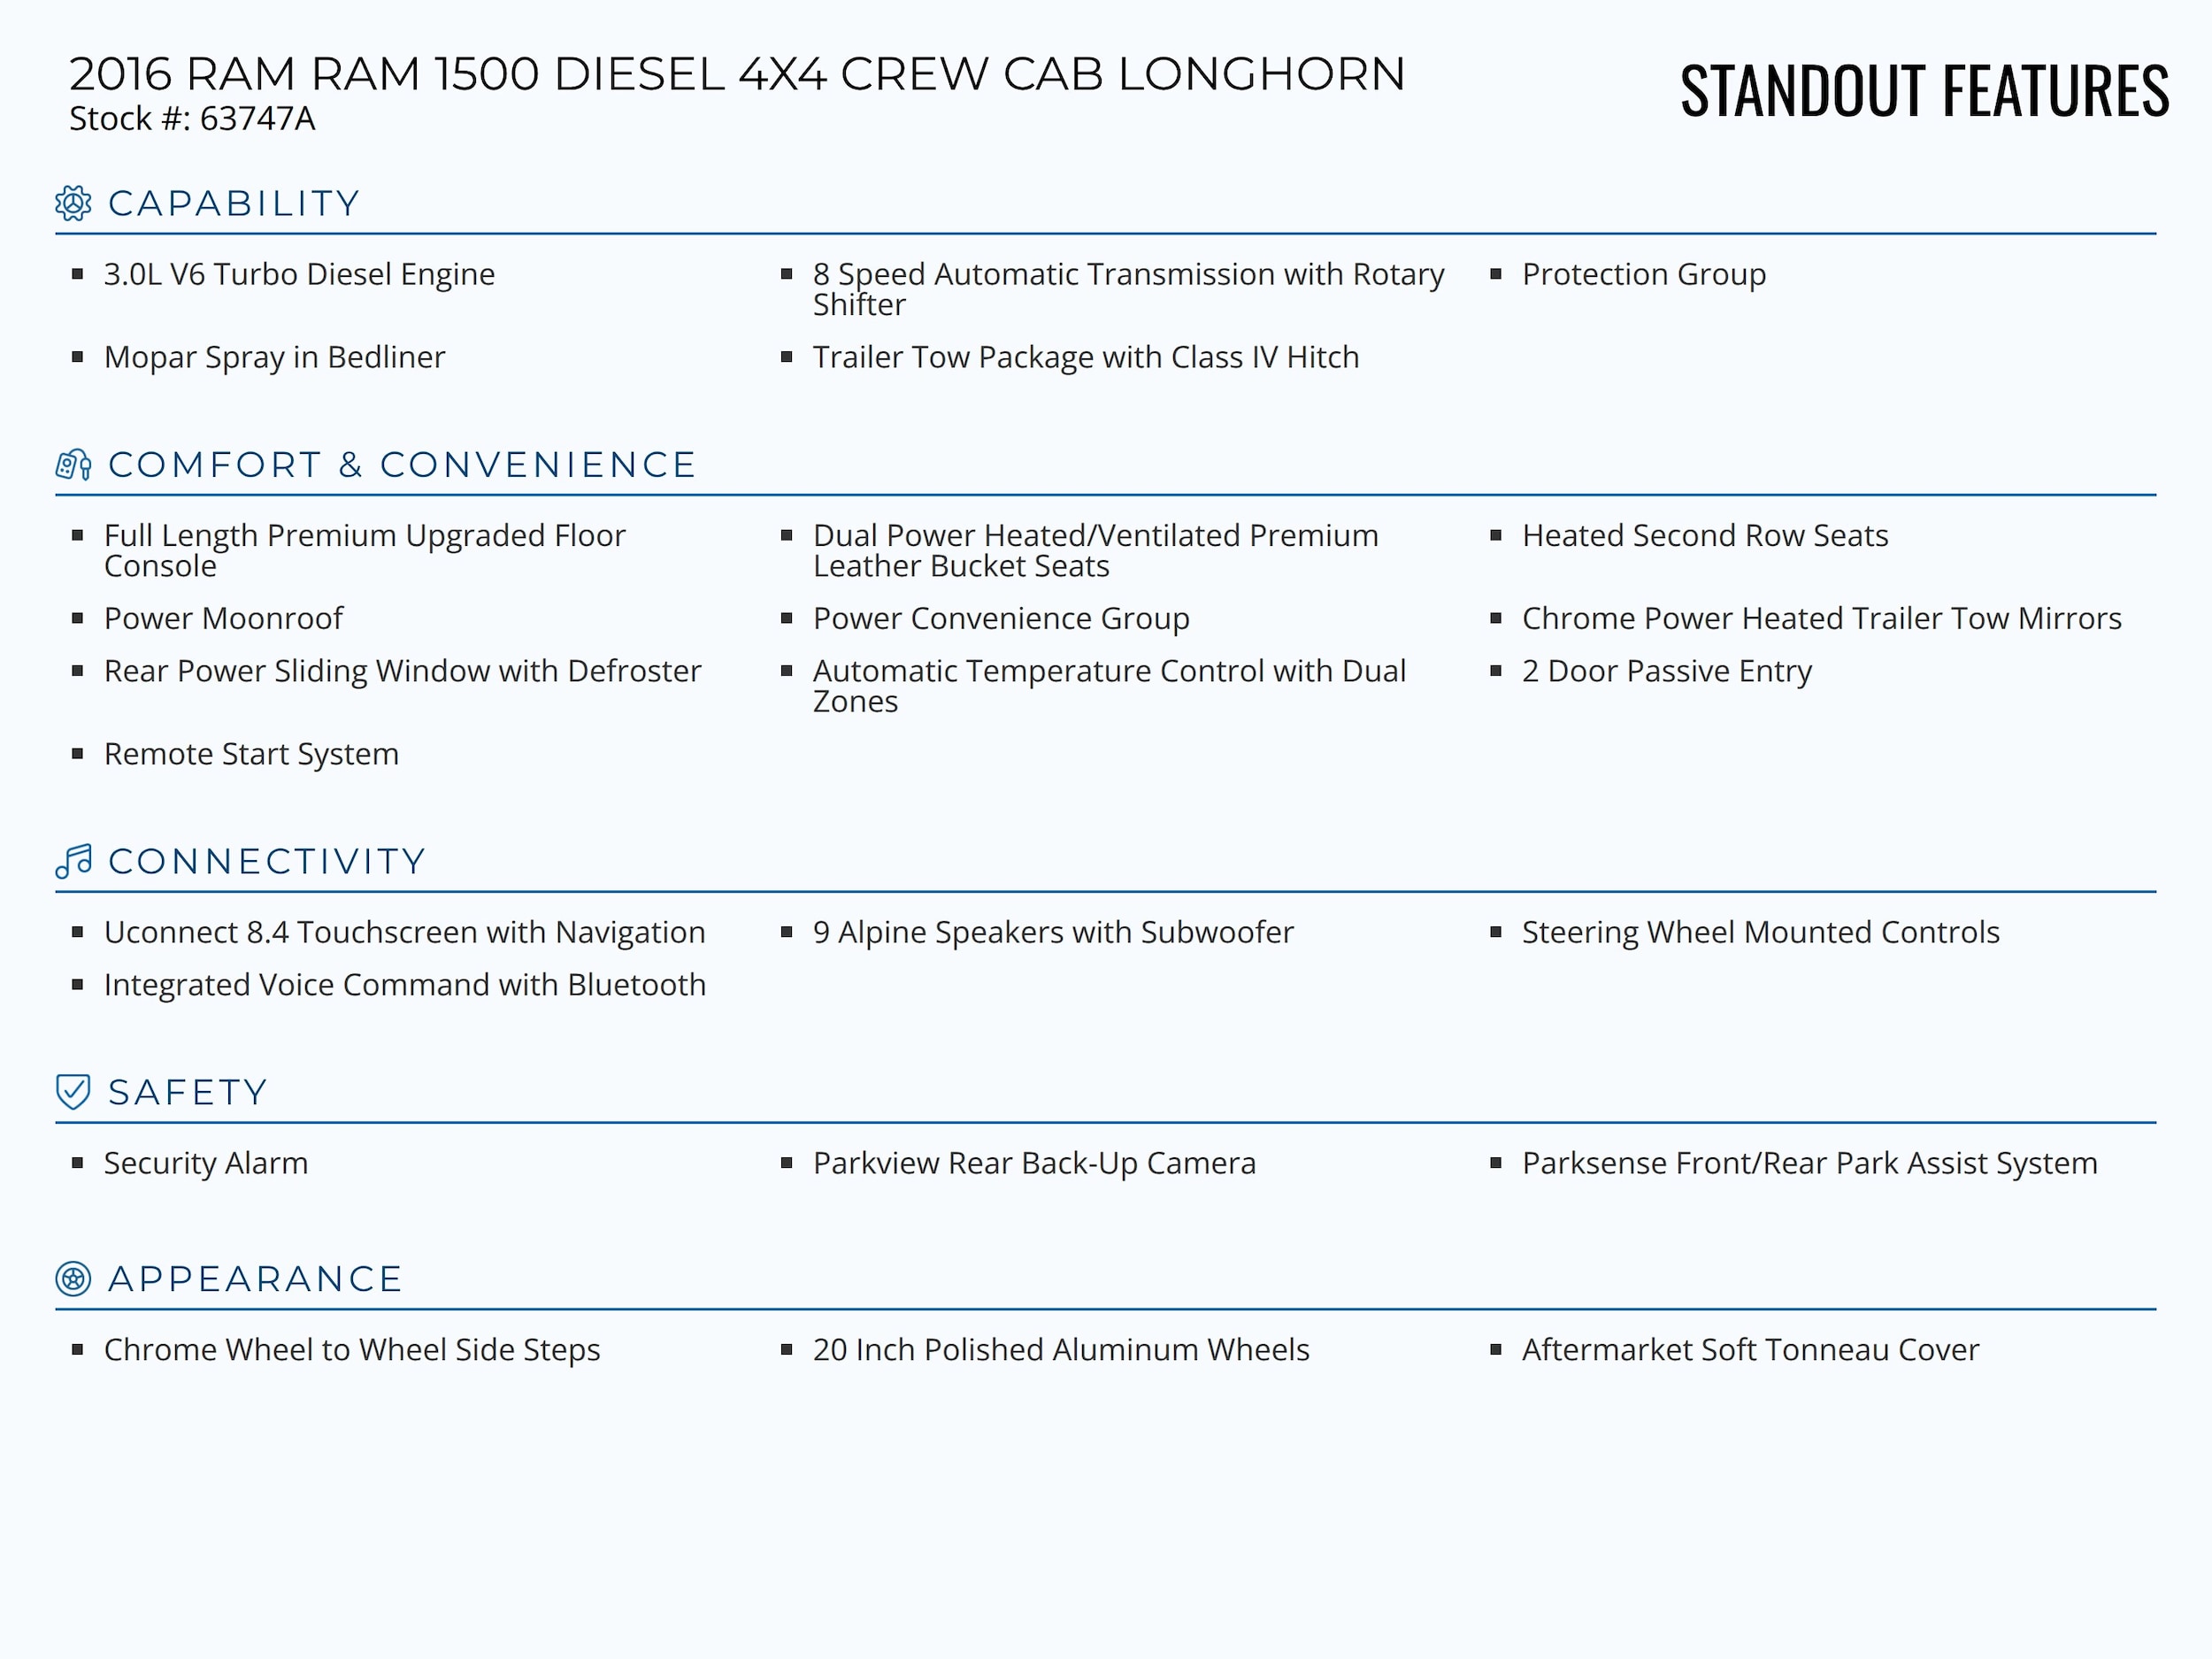The image size is (2212, 1659).
Task: Select the Power Moonroof feature
Action: click(x=223, y=618)
